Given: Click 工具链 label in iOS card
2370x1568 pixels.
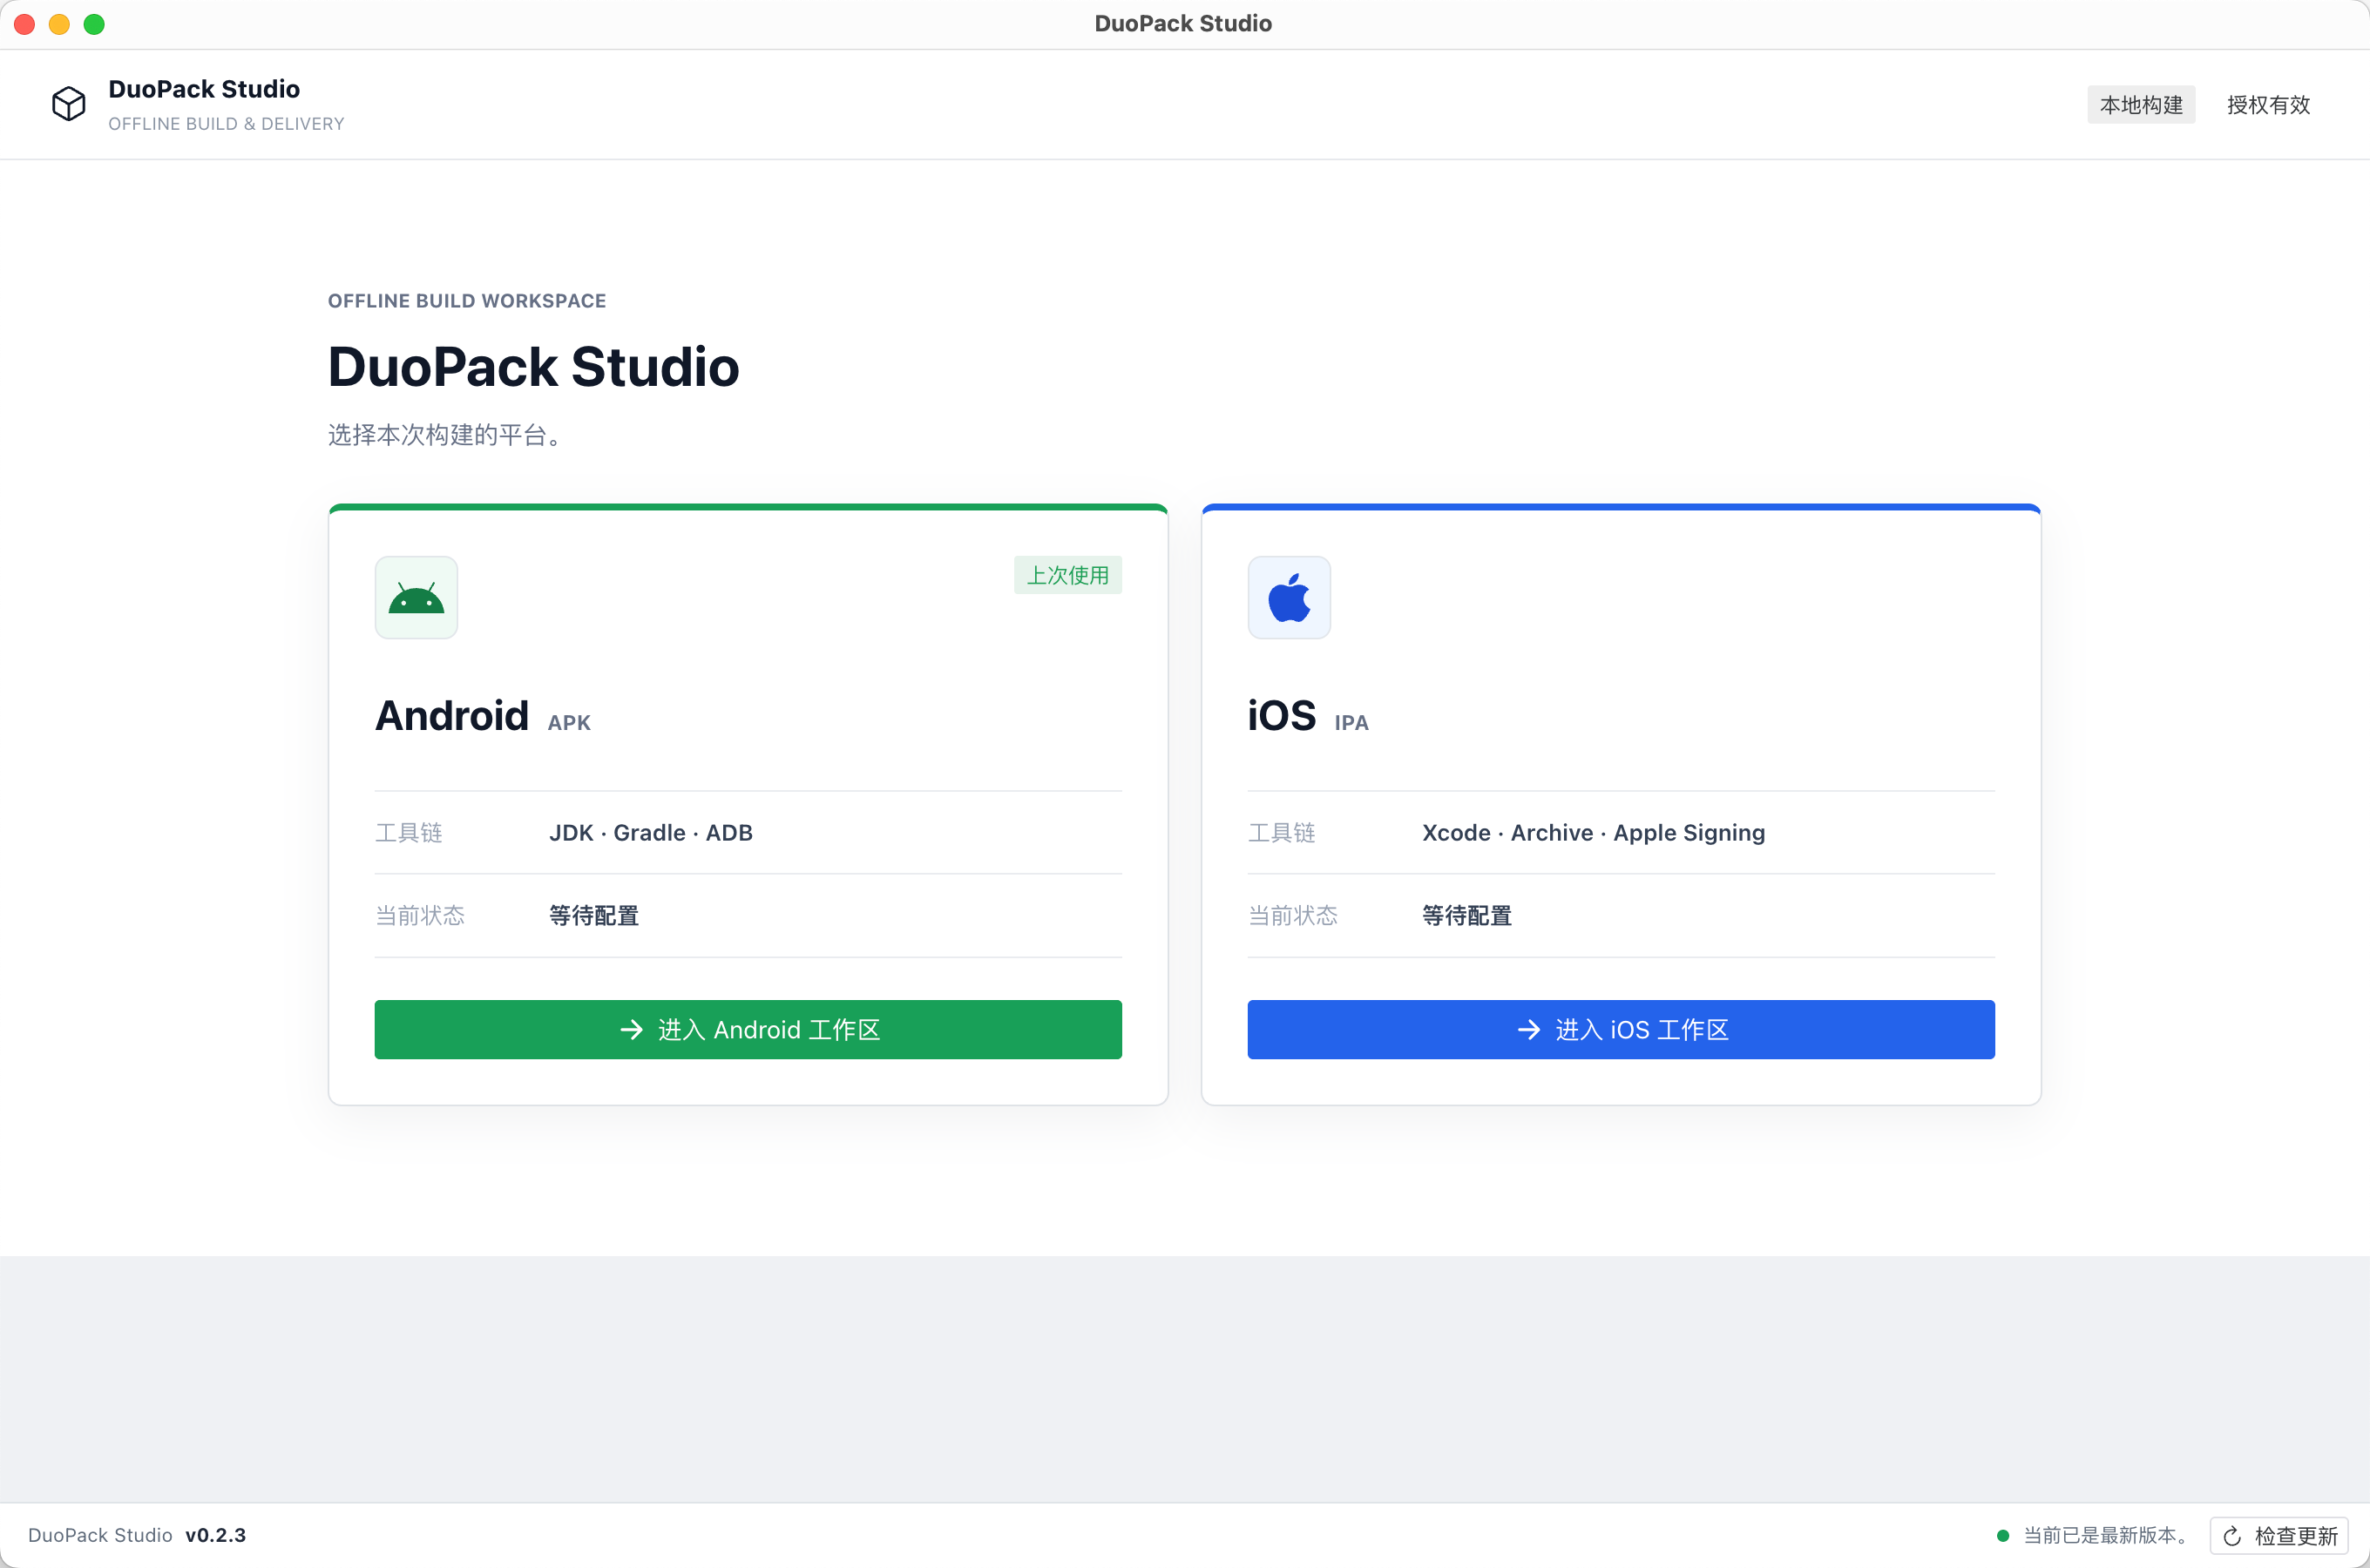Looking at the screenshot, I should point(1282,833).
